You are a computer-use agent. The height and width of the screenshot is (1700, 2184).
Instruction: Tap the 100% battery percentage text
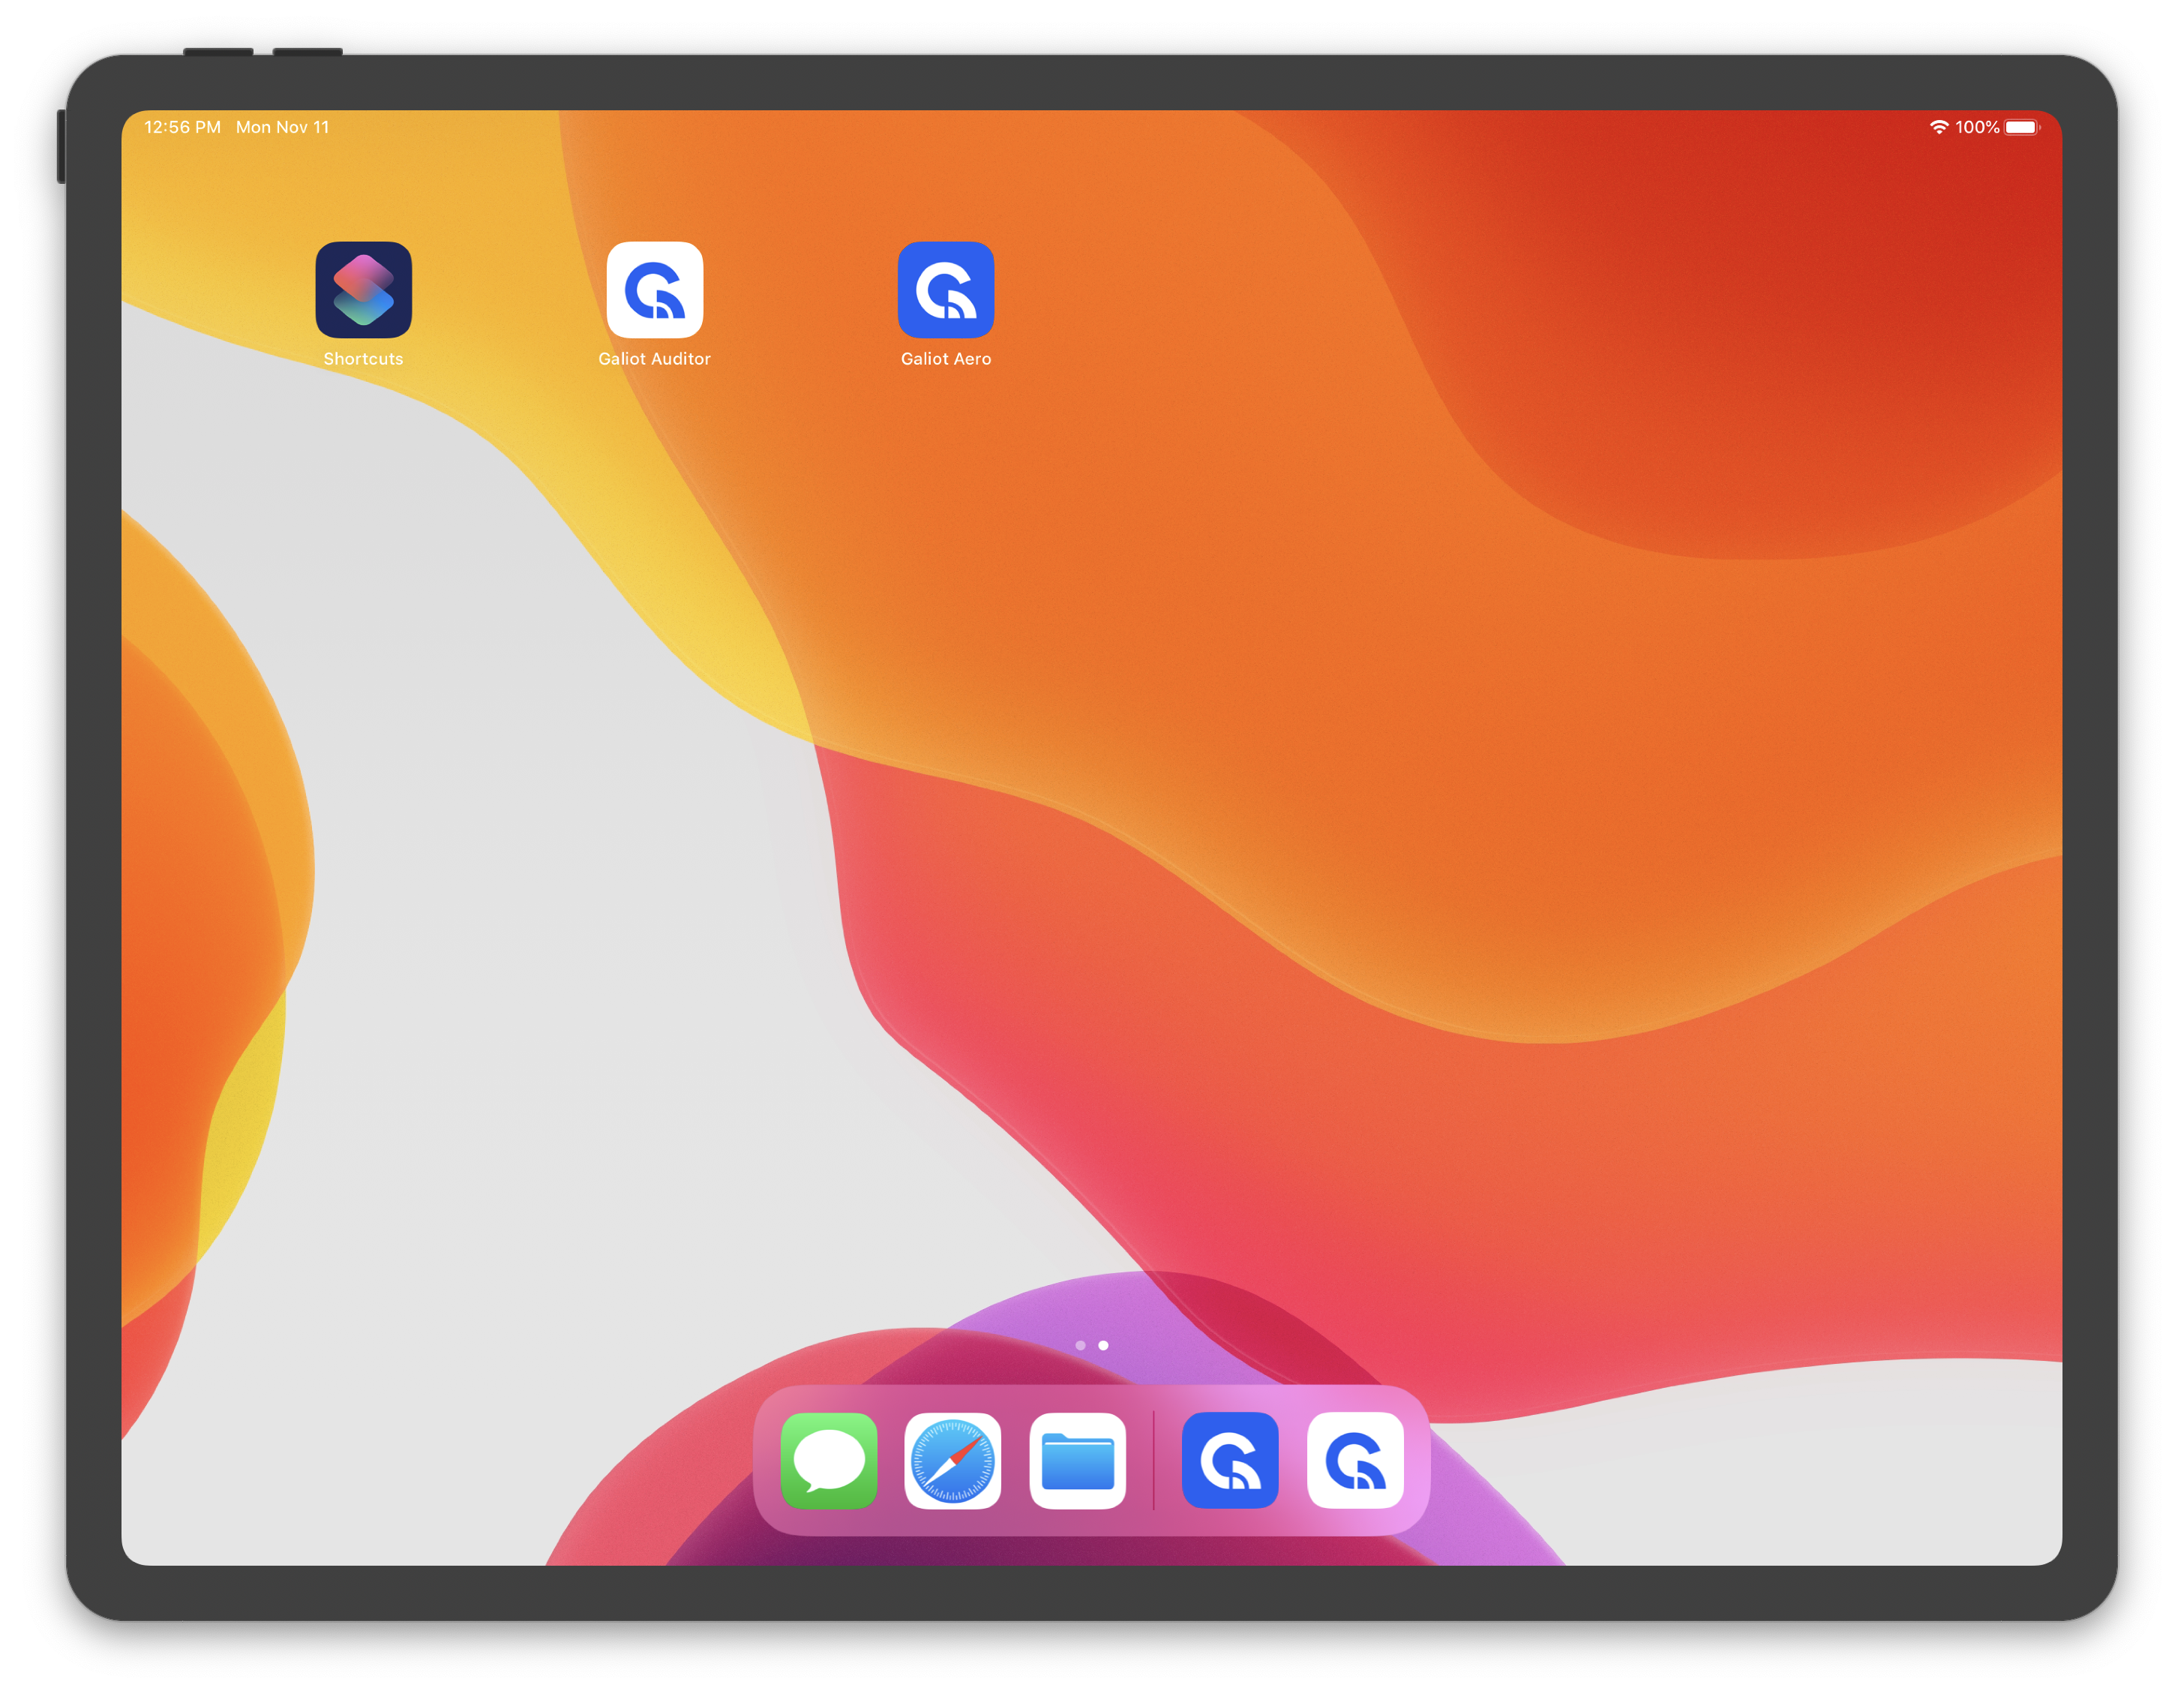1977,127
